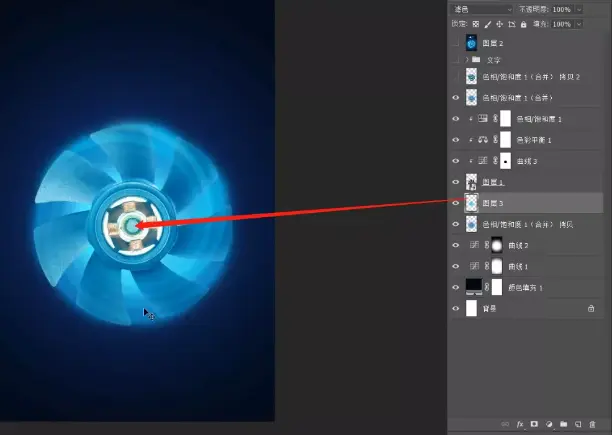This screenshot has width=612, height=435.
Task: Toggle visibility of the 曲线 1 layer
Action: [455, 266]
